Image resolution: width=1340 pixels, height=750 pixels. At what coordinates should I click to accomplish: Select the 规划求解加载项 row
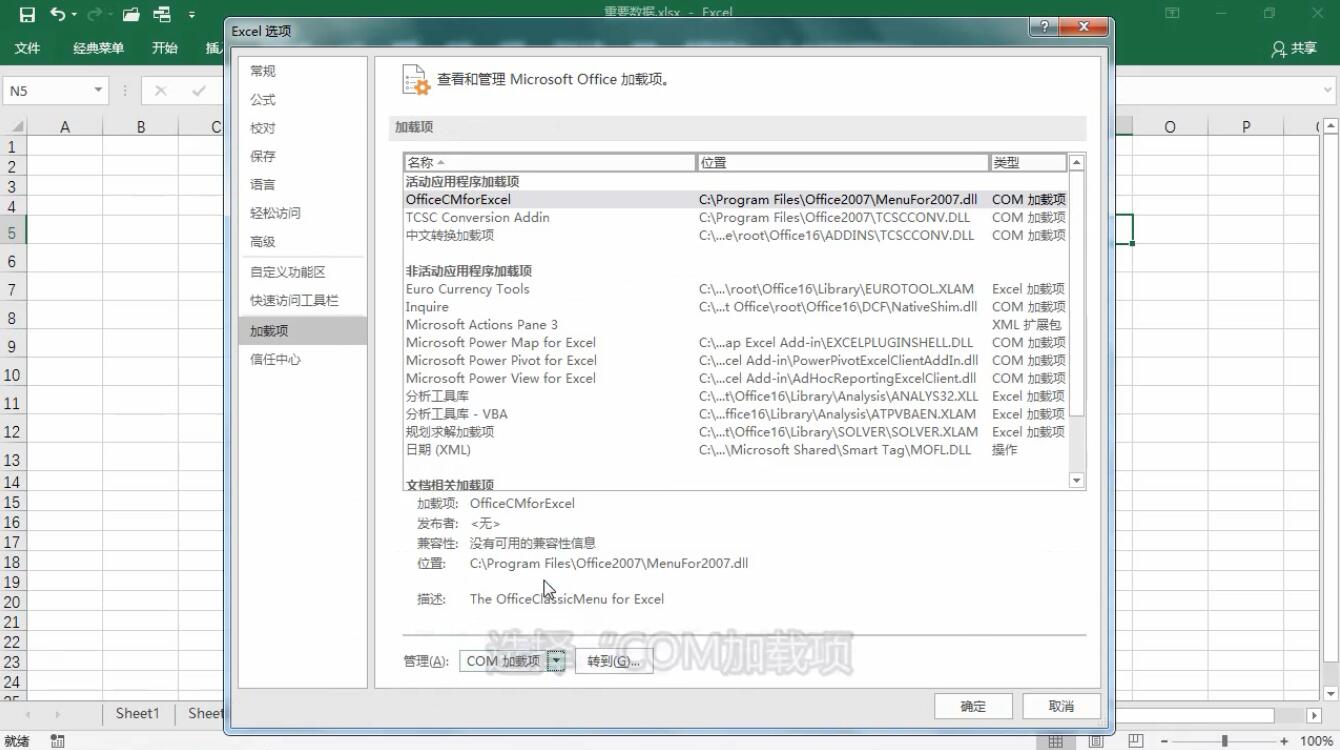[x=736, y=432]
